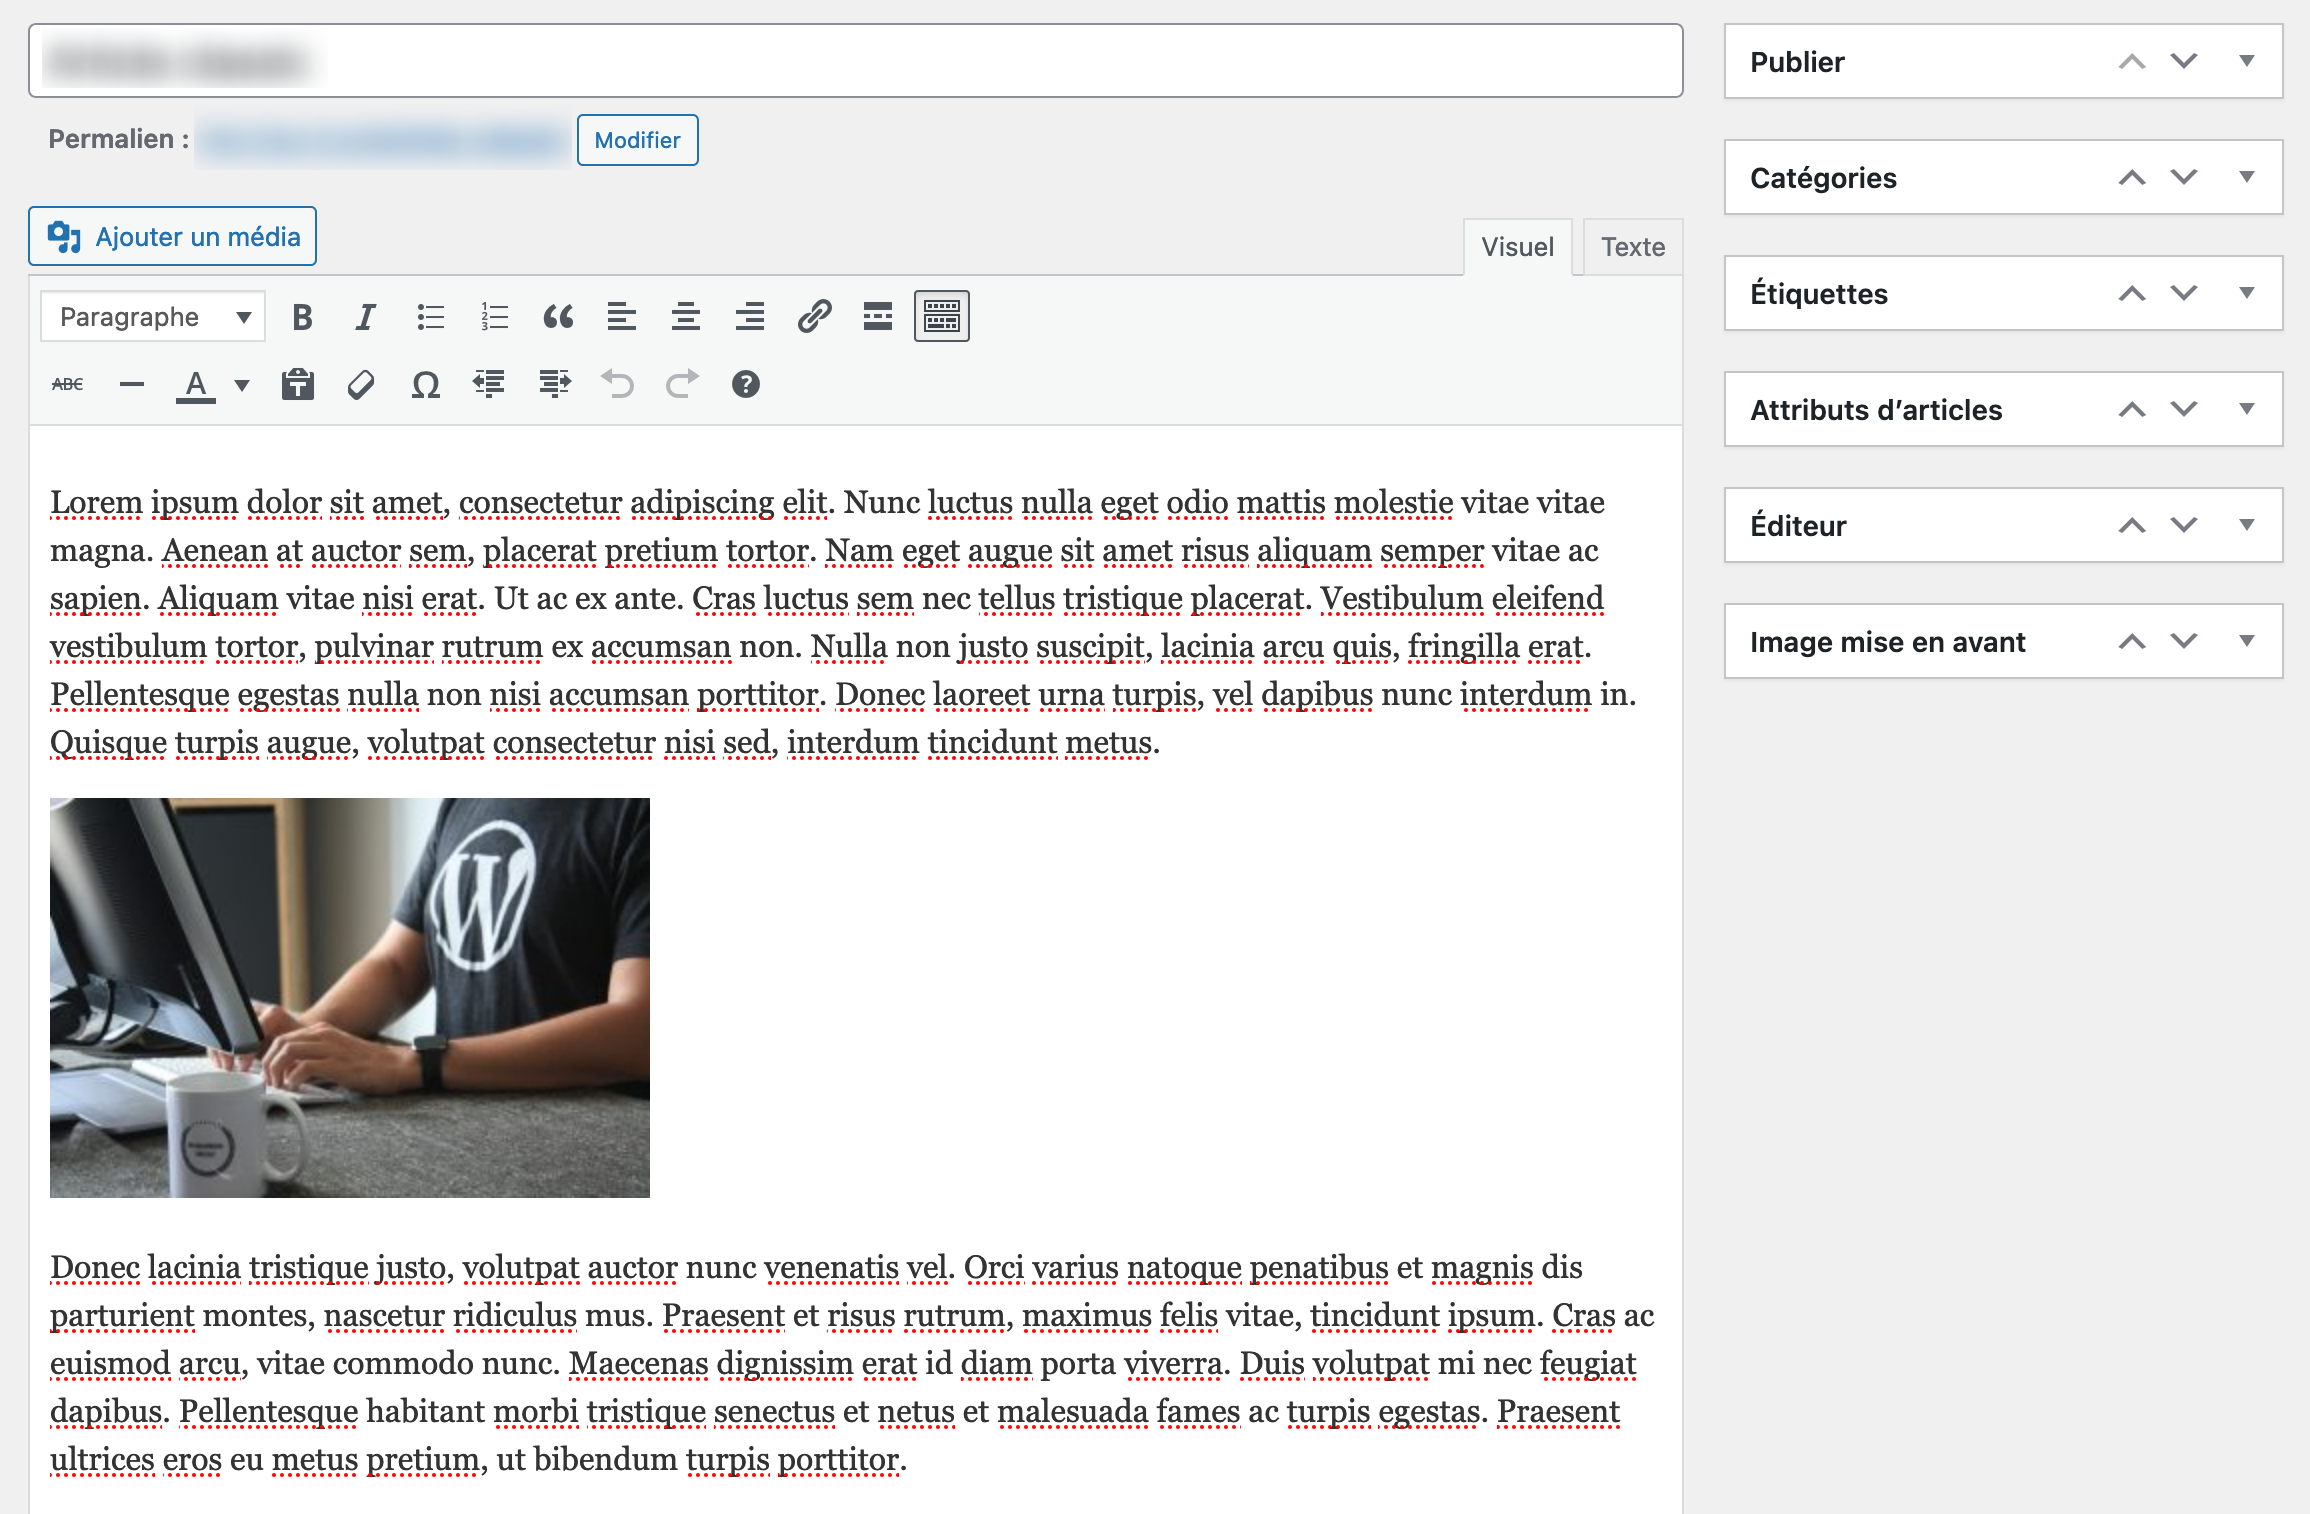Apply italic formatting
This screenshot has width=2310, height=1514.
click(364, 316)
